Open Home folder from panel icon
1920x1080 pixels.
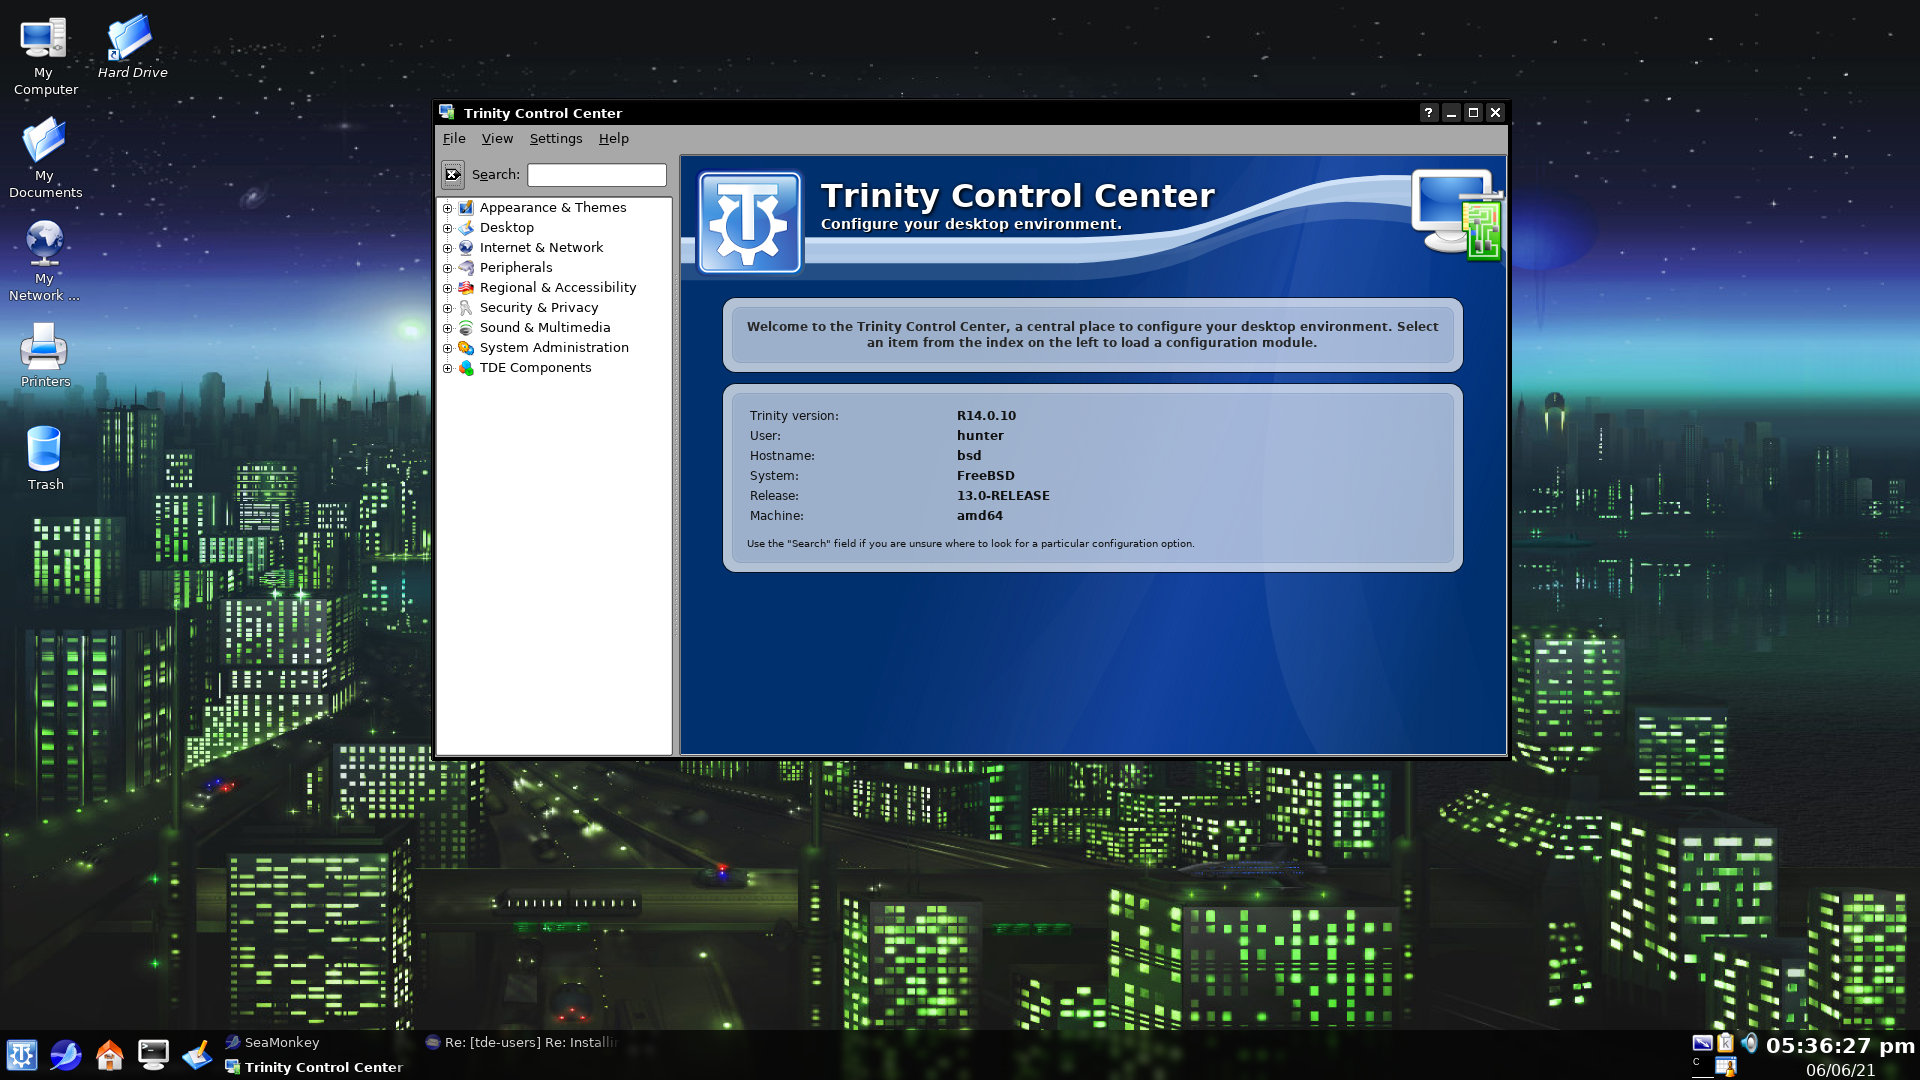point(110,1055)
